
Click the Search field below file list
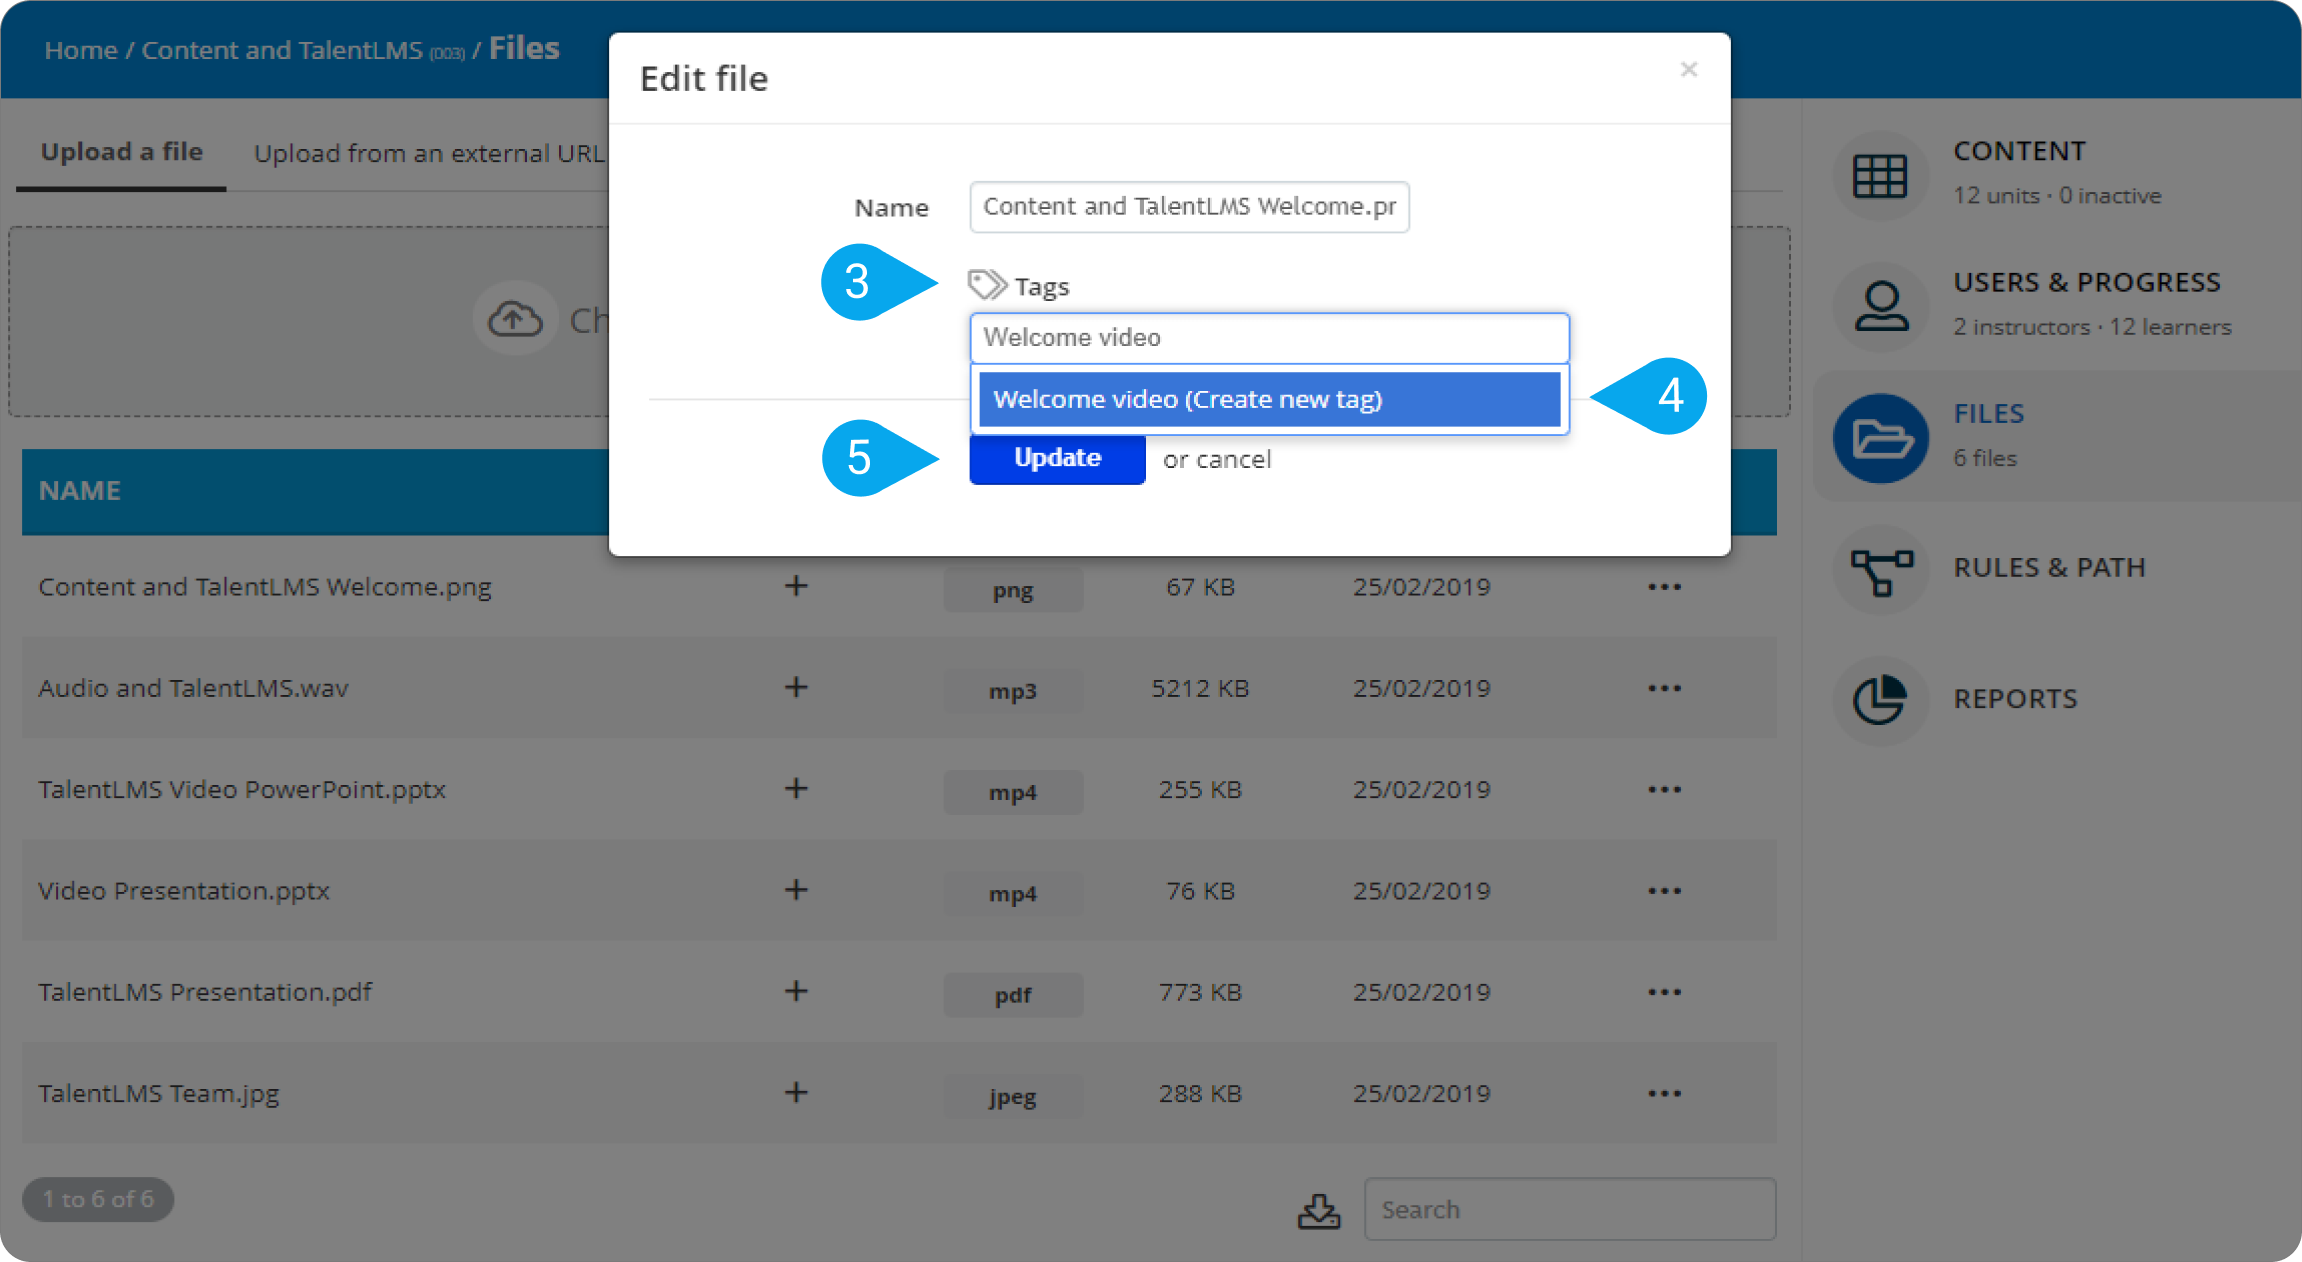point(1570,1209)
